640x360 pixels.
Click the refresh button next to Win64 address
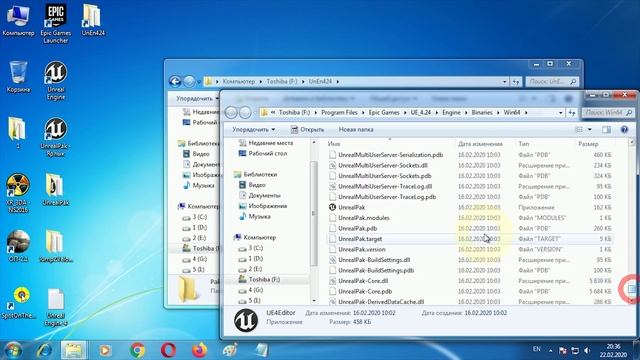point(572,112)
